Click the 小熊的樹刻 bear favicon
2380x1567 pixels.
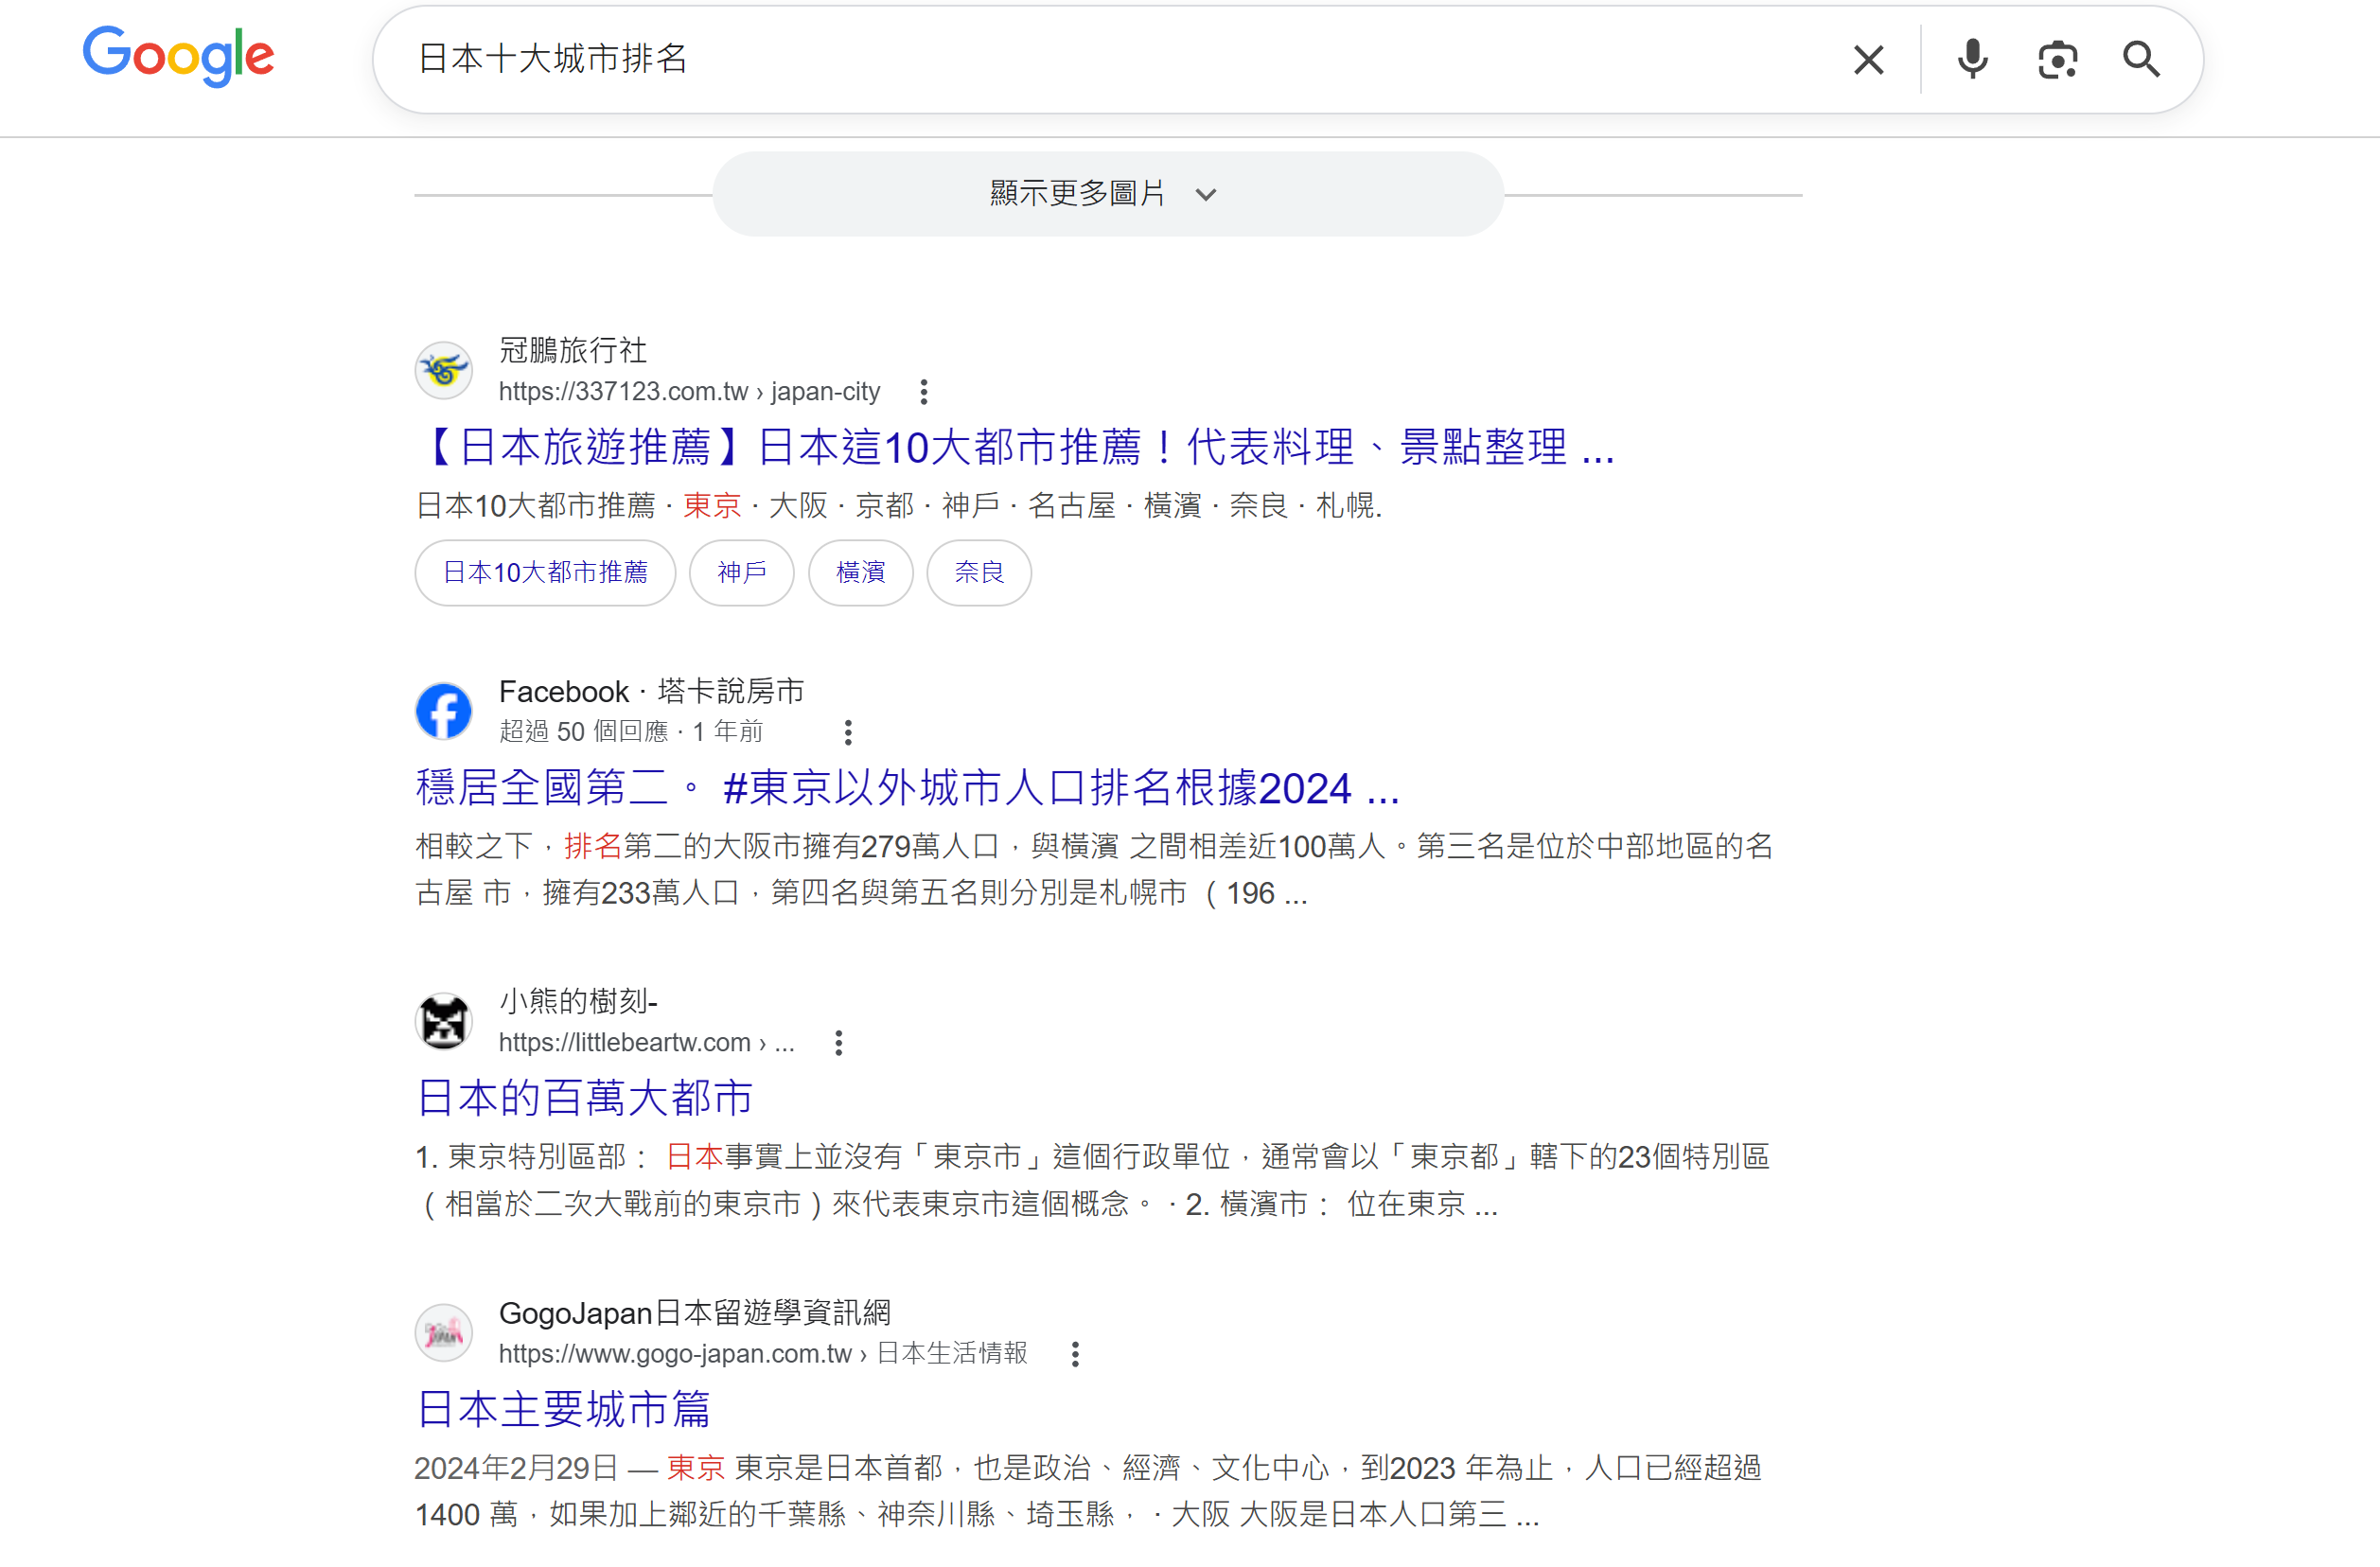pyautogui.click(x=444, y=1021)
